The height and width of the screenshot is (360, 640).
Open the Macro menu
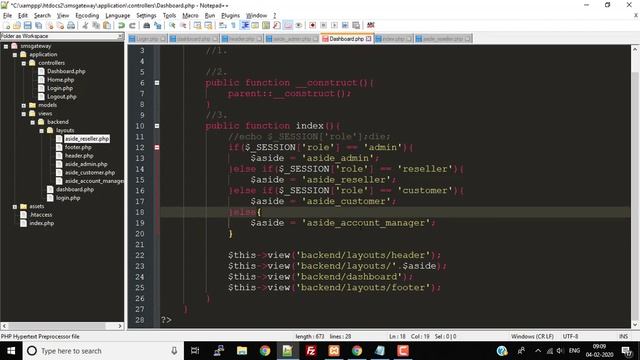(190, 16)
